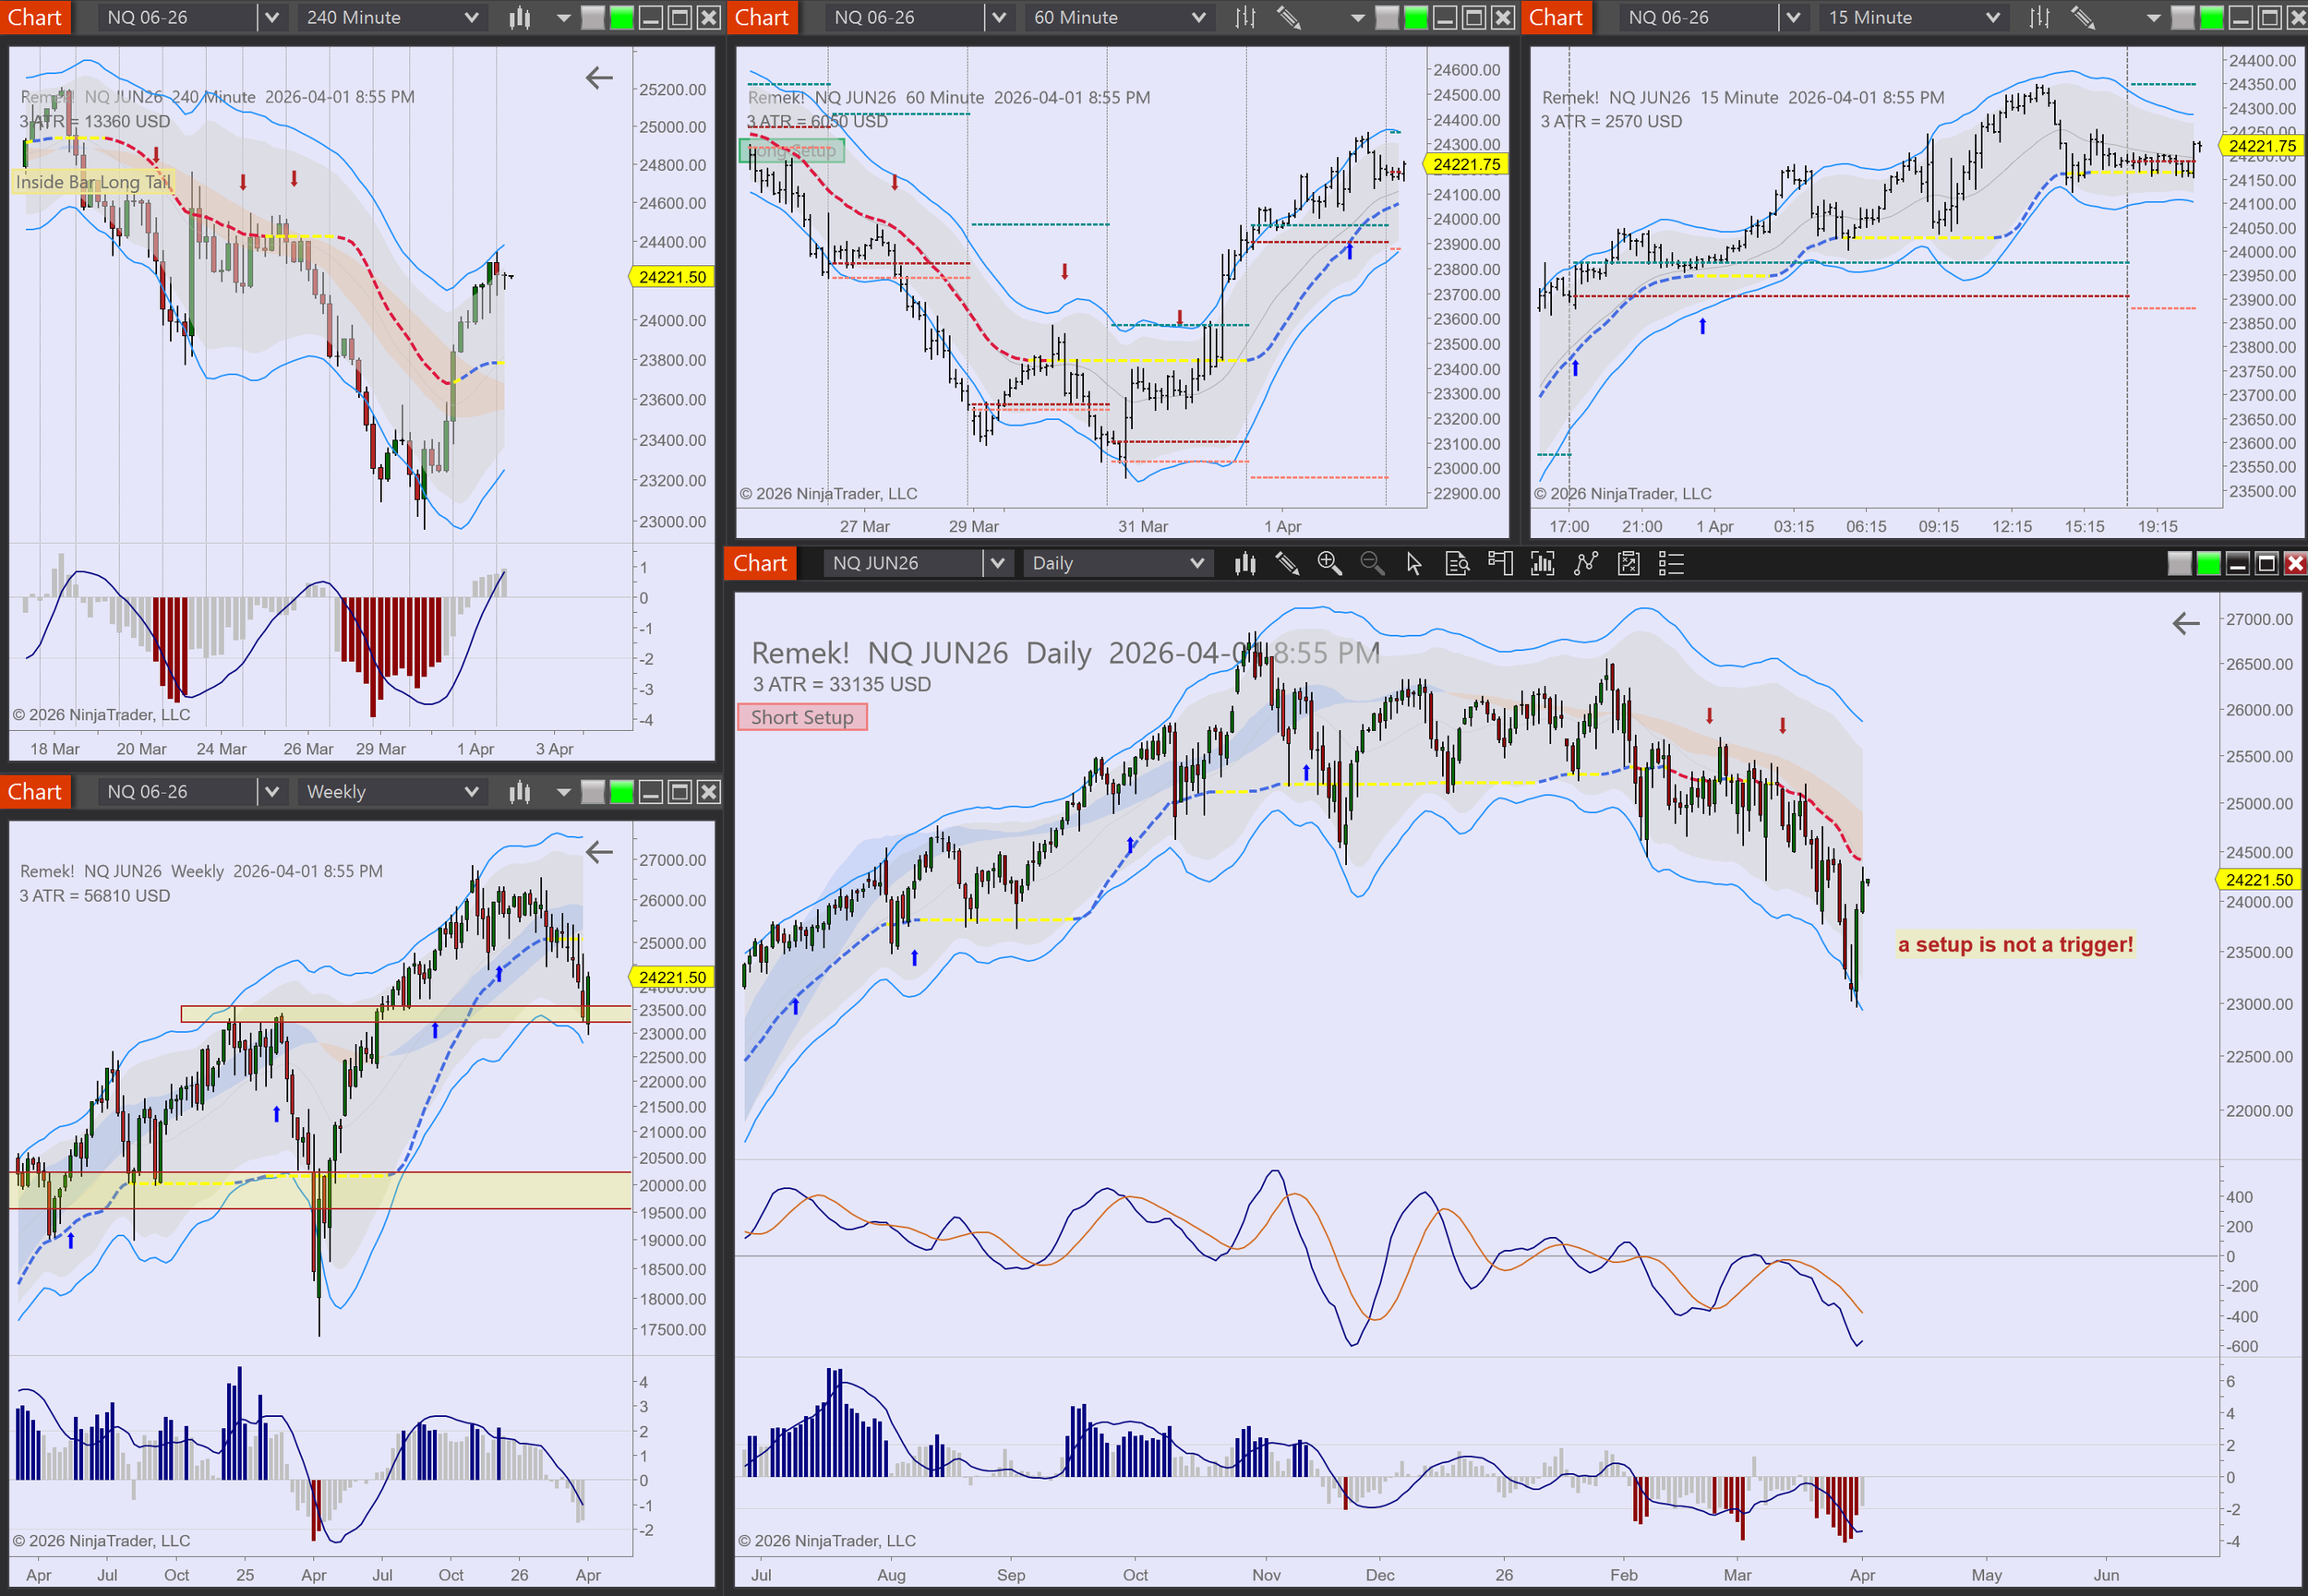Click the 24221.75 price marker on 60 Minute chart
Screen dimensions: 2308x1596
pyautogui.click(x=1466, y=165)
